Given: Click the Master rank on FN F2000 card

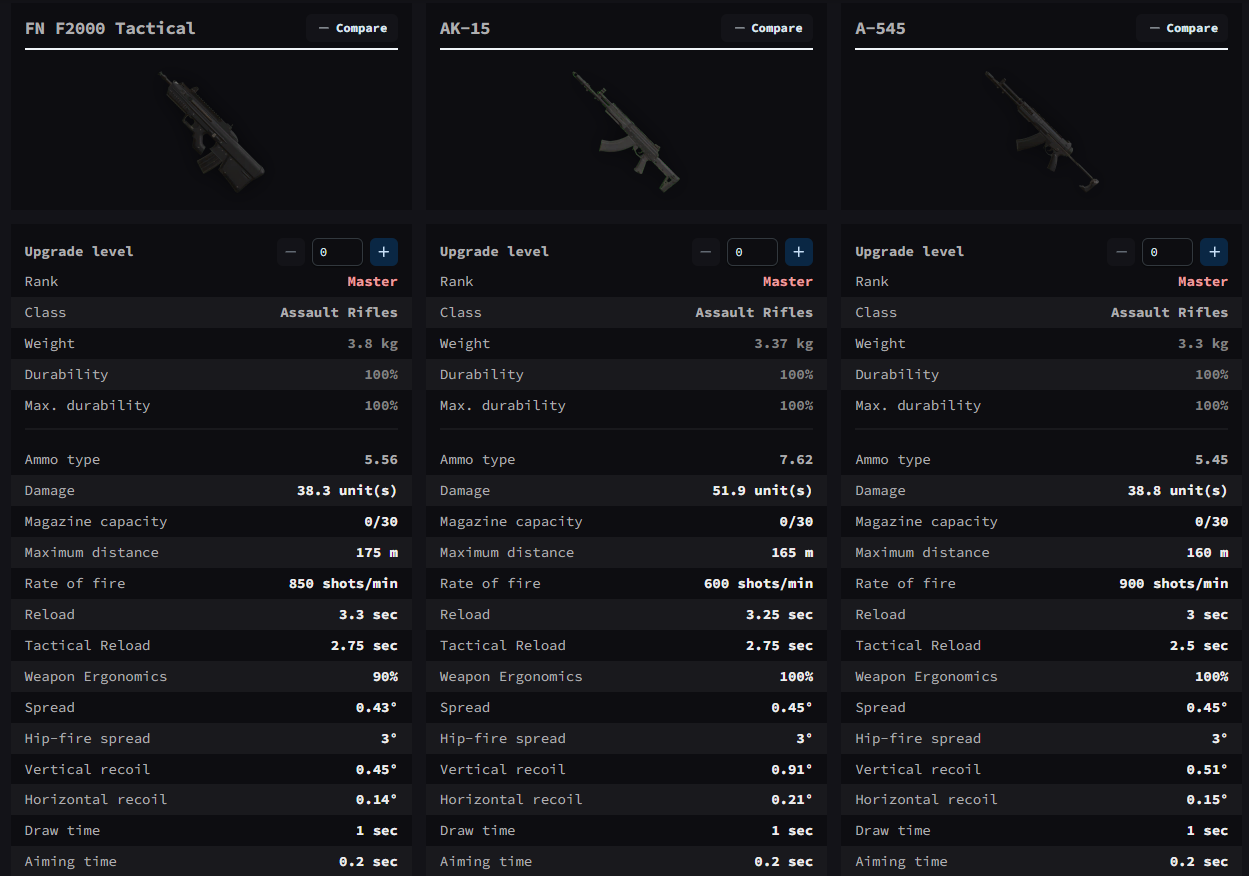Looking at the screenshot, I should click(x=372, y=282).
